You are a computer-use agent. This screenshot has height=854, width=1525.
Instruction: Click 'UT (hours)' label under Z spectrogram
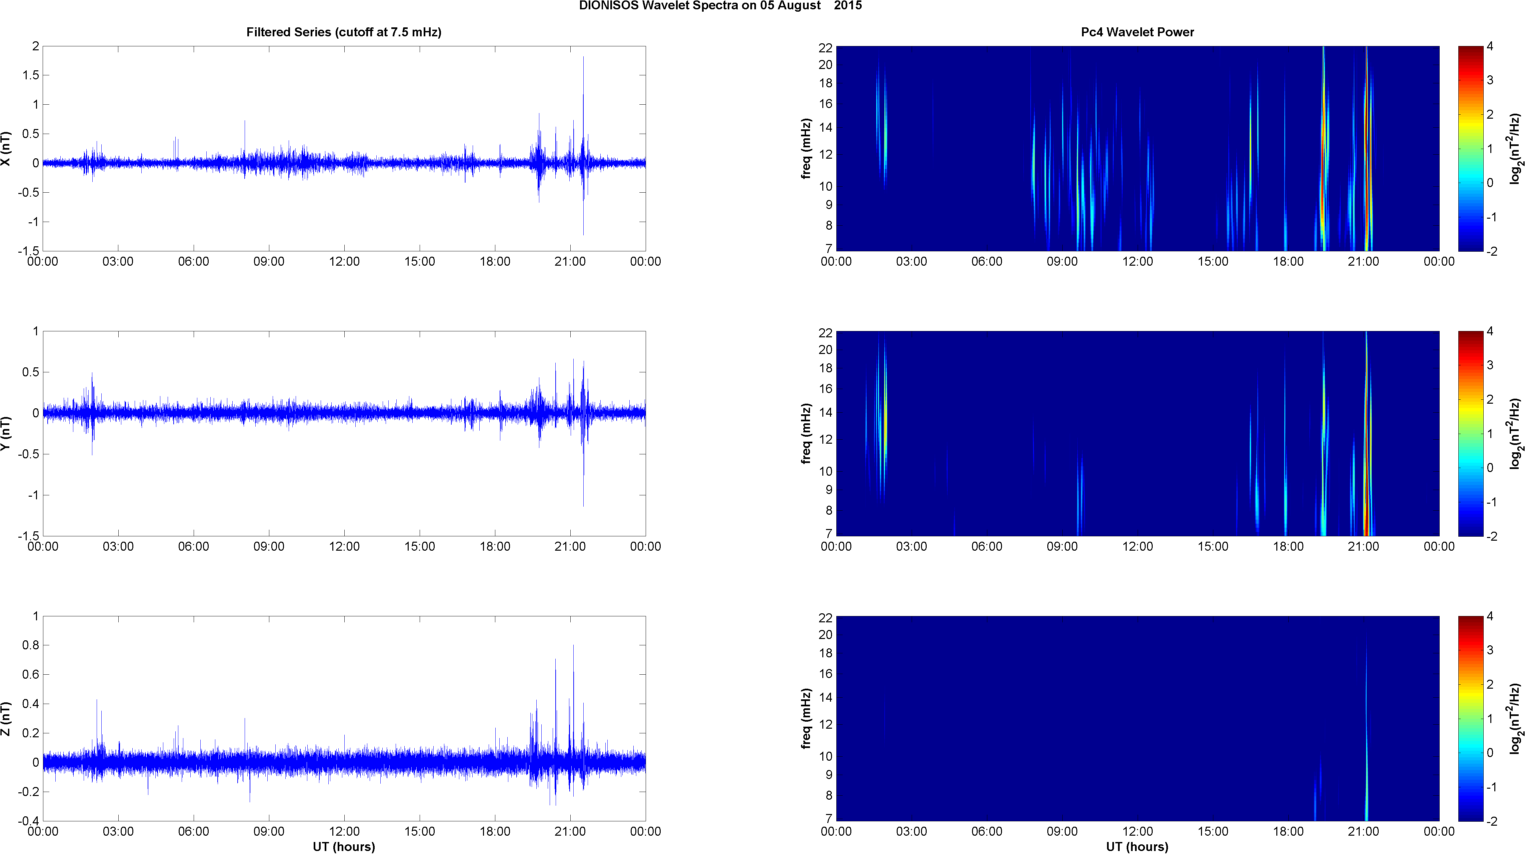coord(1137,847)
